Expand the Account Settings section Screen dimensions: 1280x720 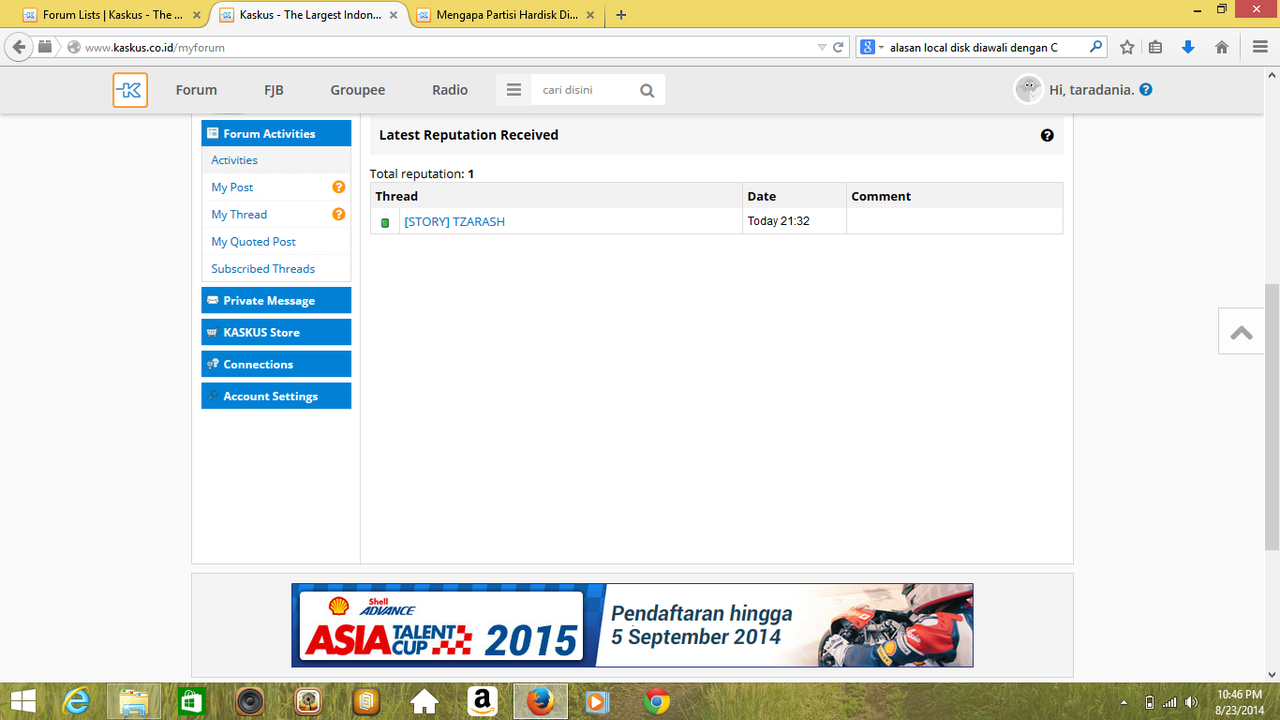pyautogui.click(x=276, y=396)
